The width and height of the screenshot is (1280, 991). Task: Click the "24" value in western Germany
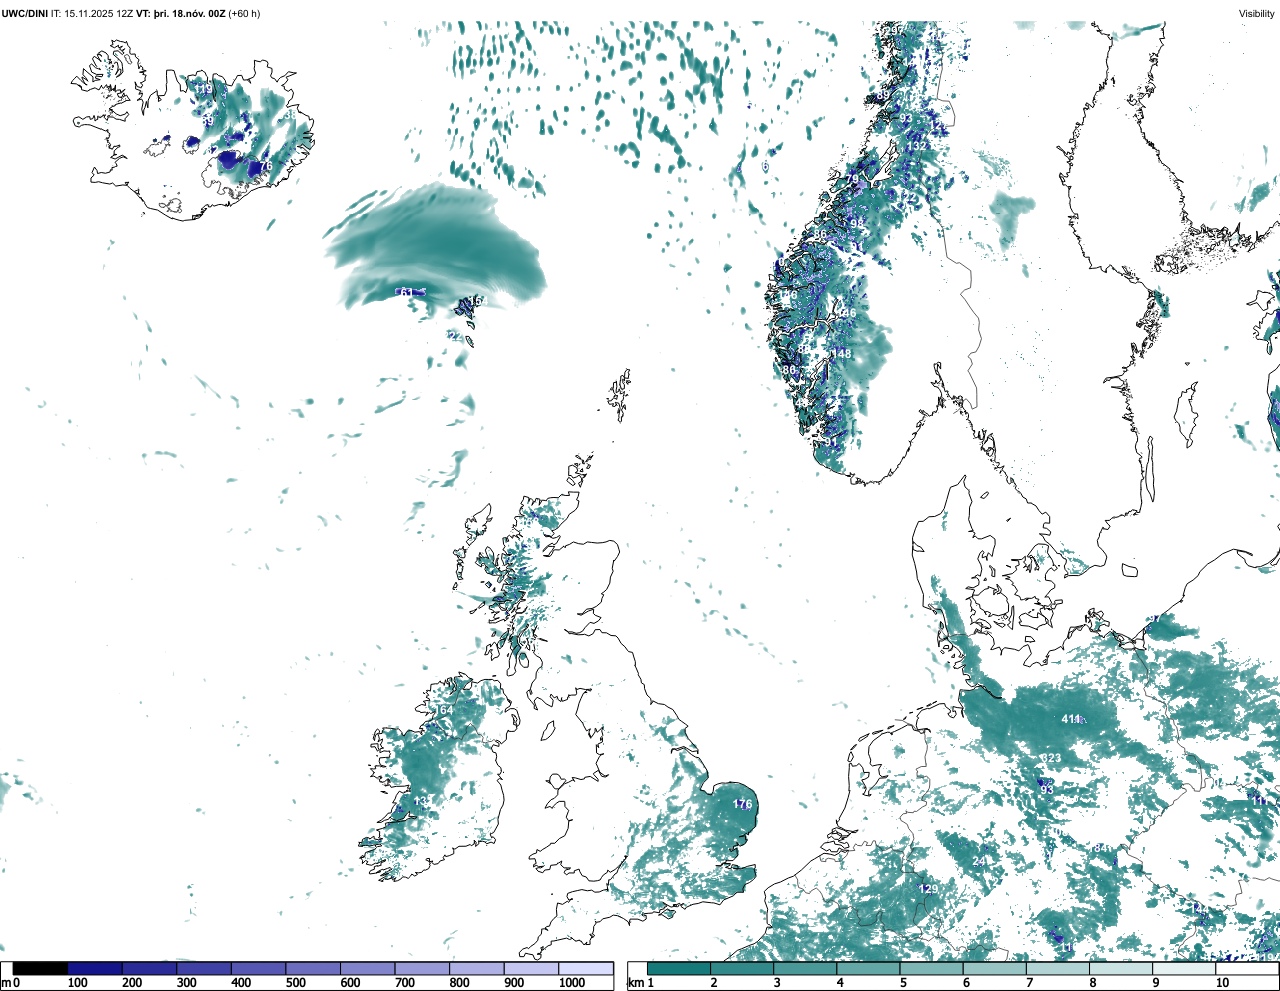click(x=979, y=861)
